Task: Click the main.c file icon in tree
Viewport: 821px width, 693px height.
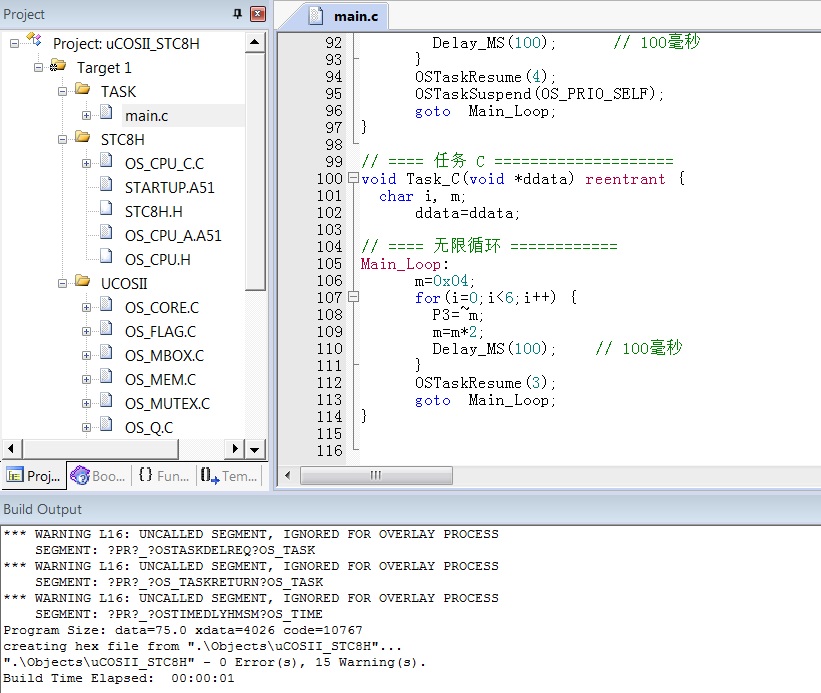Action: click(x=106, y=113)
